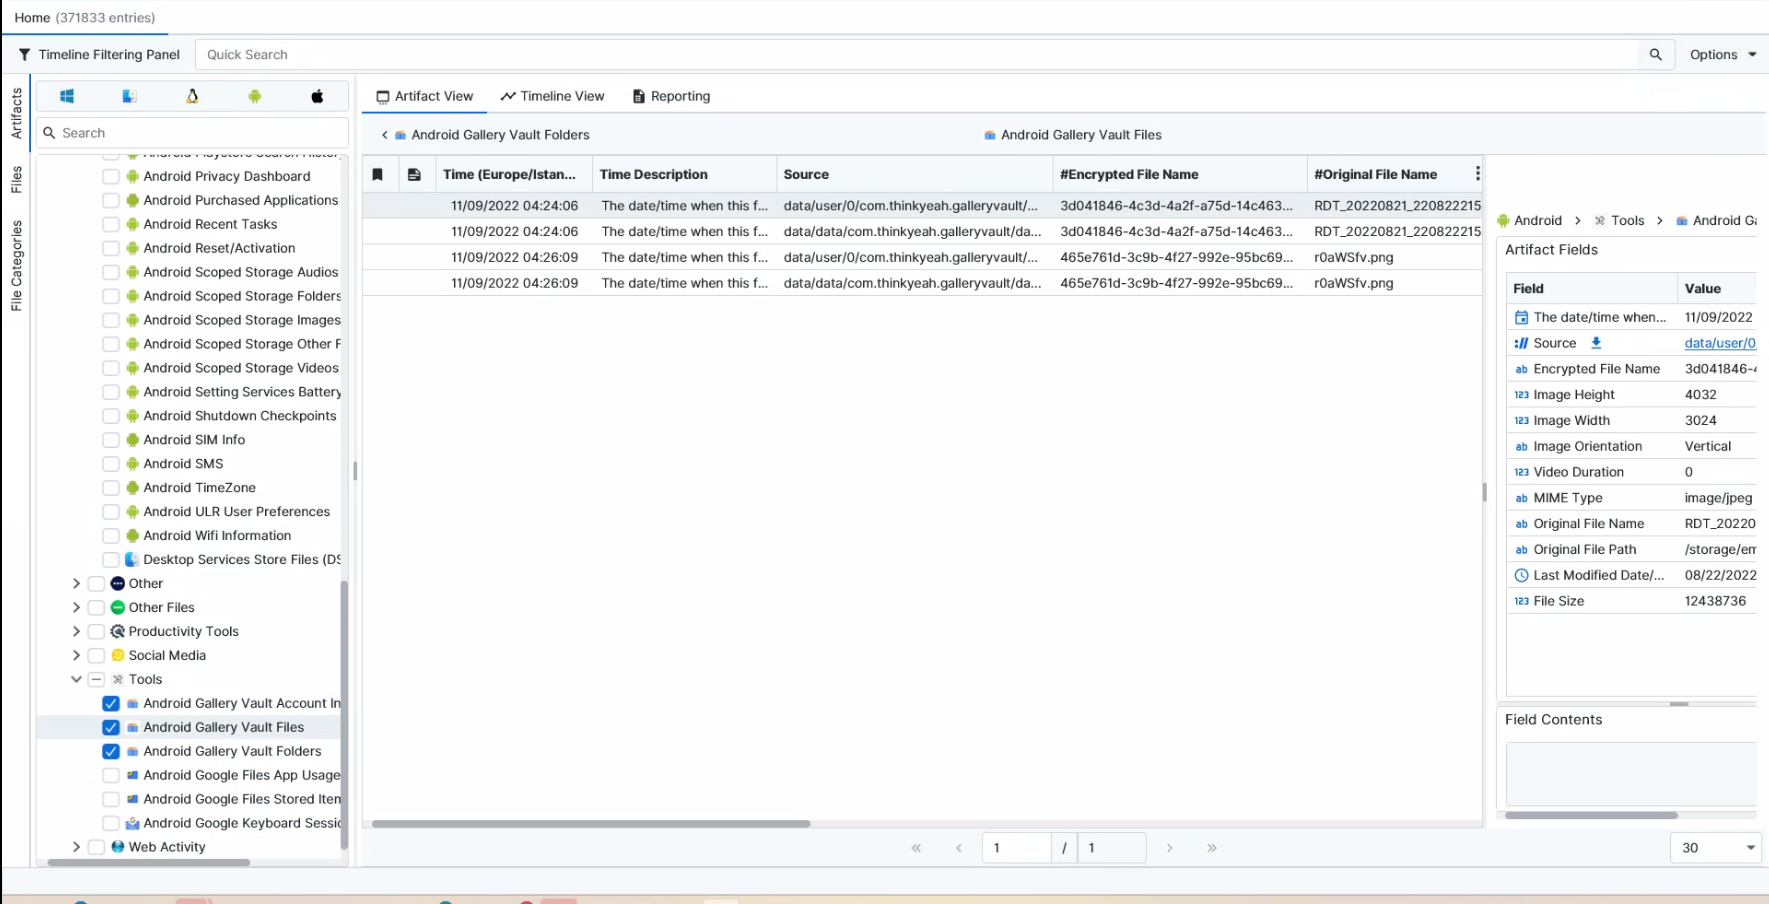Open the data/user/0 source link

point(1719,343)
